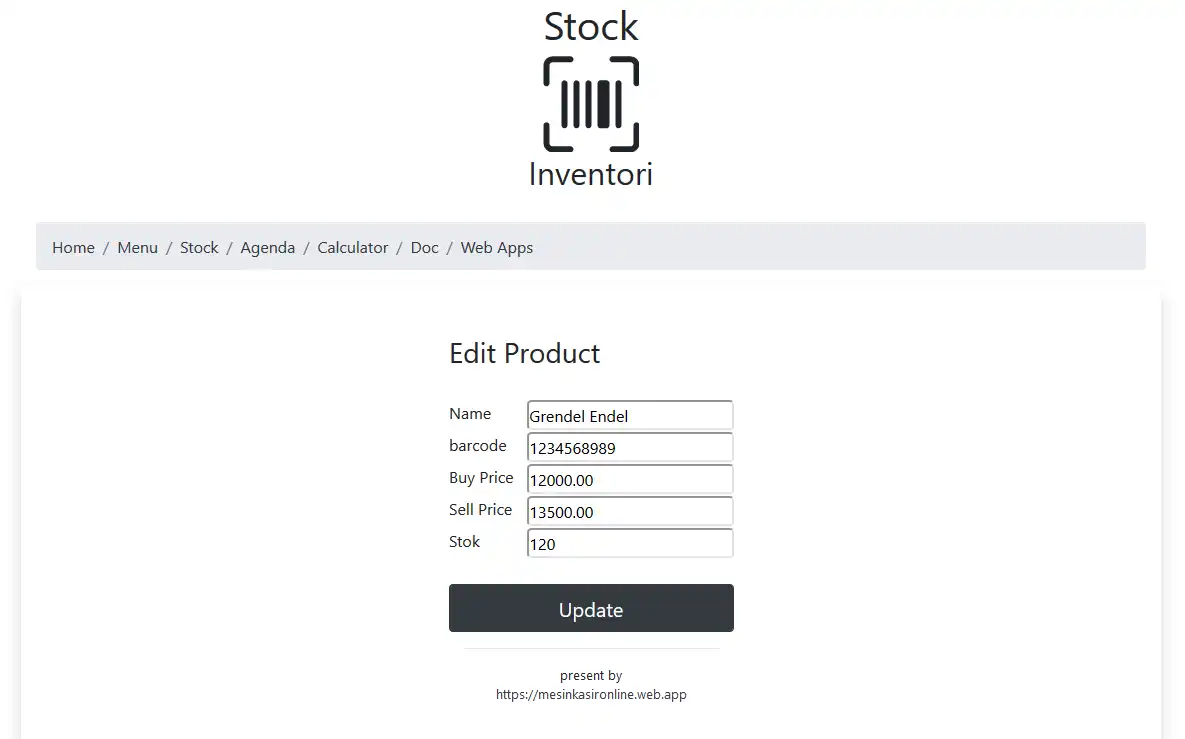
Task: Click the Stock heading text
Action: coord(591,27)
